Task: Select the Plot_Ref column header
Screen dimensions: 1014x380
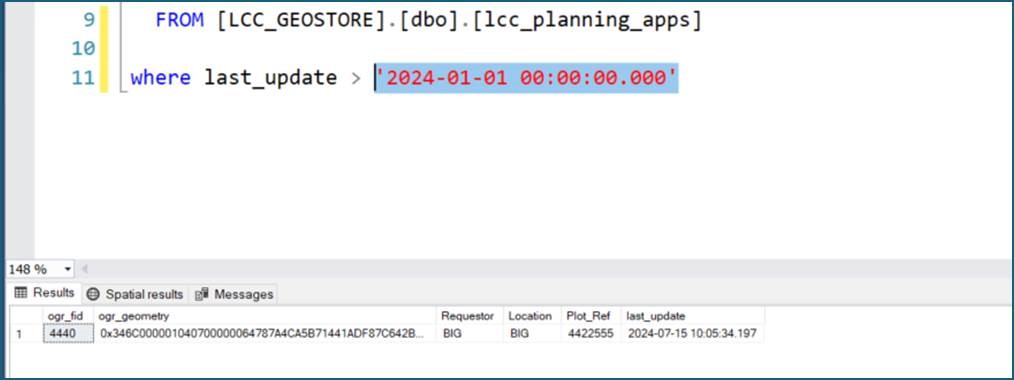Action: pos(590,316)
